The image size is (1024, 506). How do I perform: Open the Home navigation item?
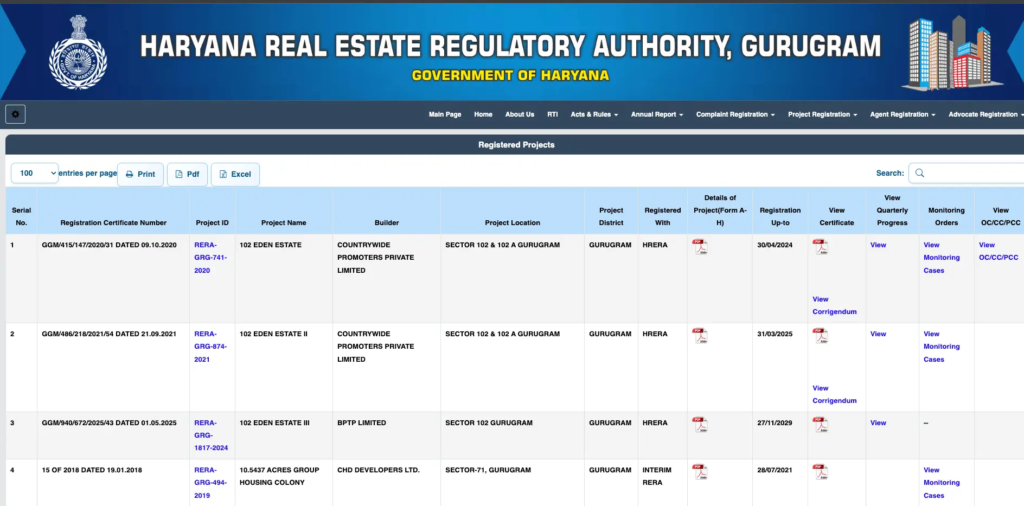pos(483,114)
